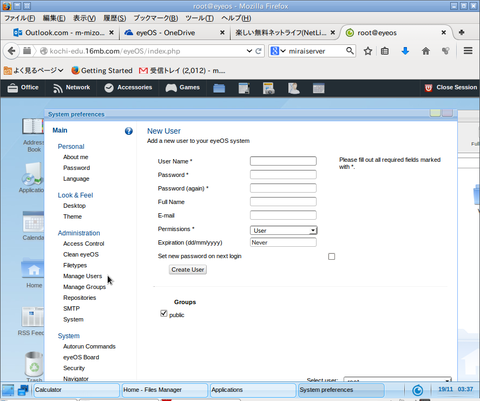Open Firefox hamburger menu
The image size is (480, 401).
click(x=468, y=51)
